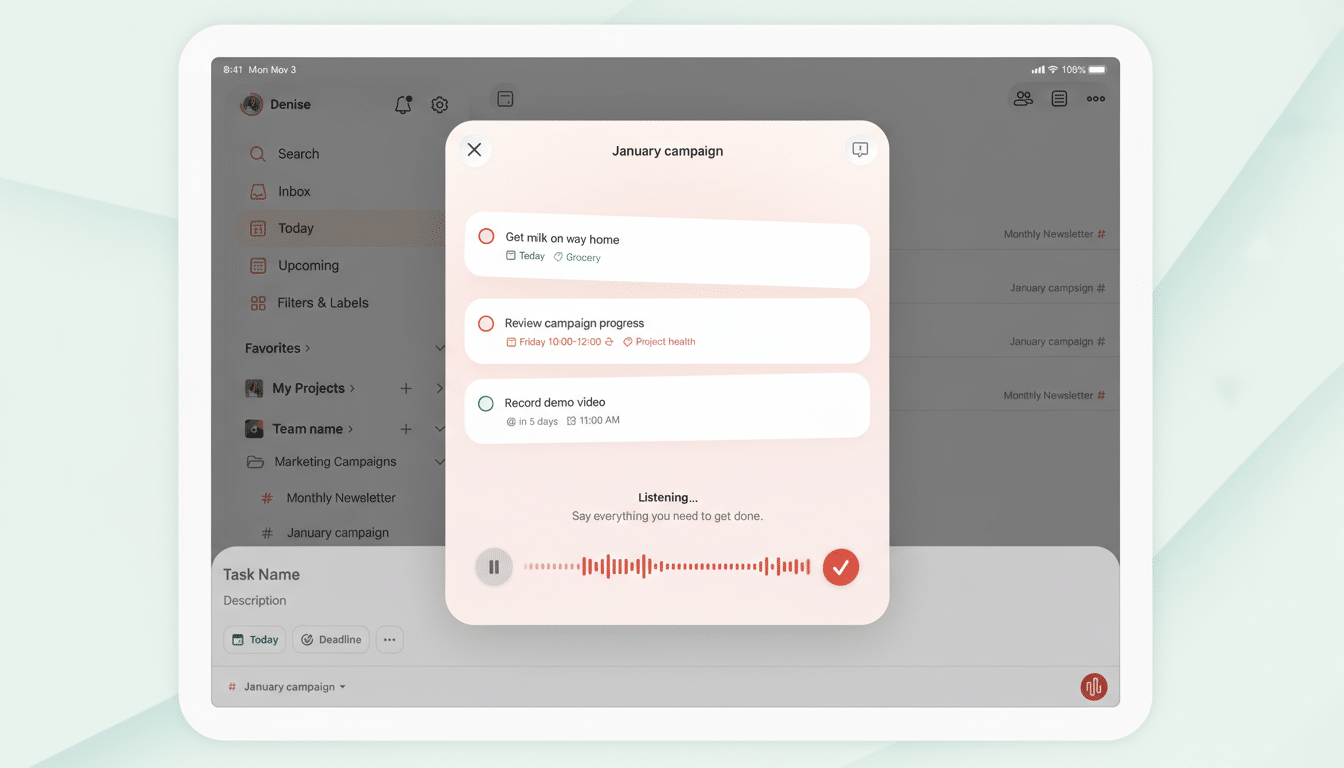Open the more options ellipsis menu top right
1344x768 pixels.
1095,98
